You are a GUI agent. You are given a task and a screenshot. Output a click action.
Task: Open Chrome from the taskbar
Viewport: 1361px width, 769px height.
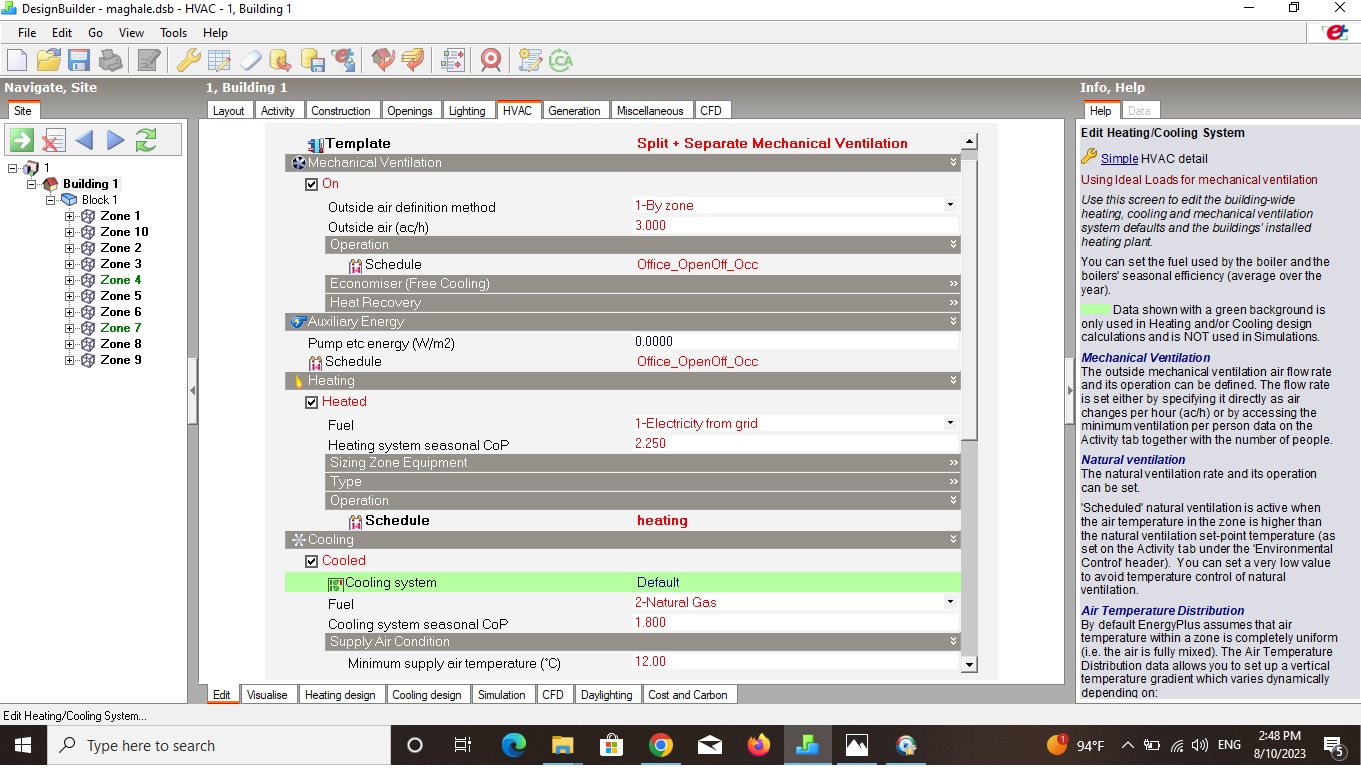click(x=660, y=745)
